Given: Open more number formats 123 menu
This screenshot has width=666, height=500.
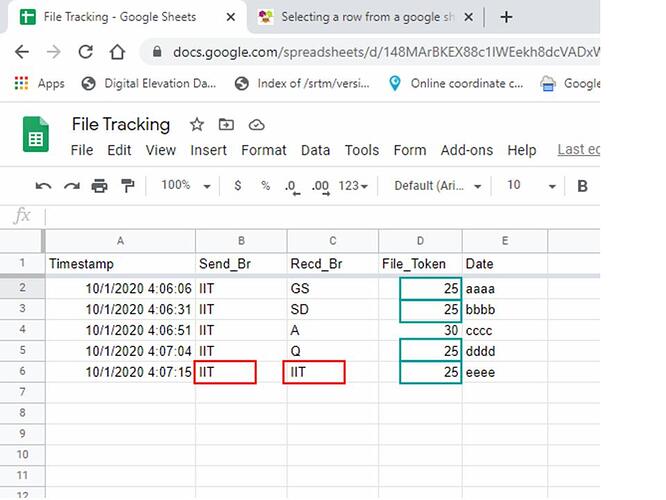Looking at the screenshot, I should (354, 186).
